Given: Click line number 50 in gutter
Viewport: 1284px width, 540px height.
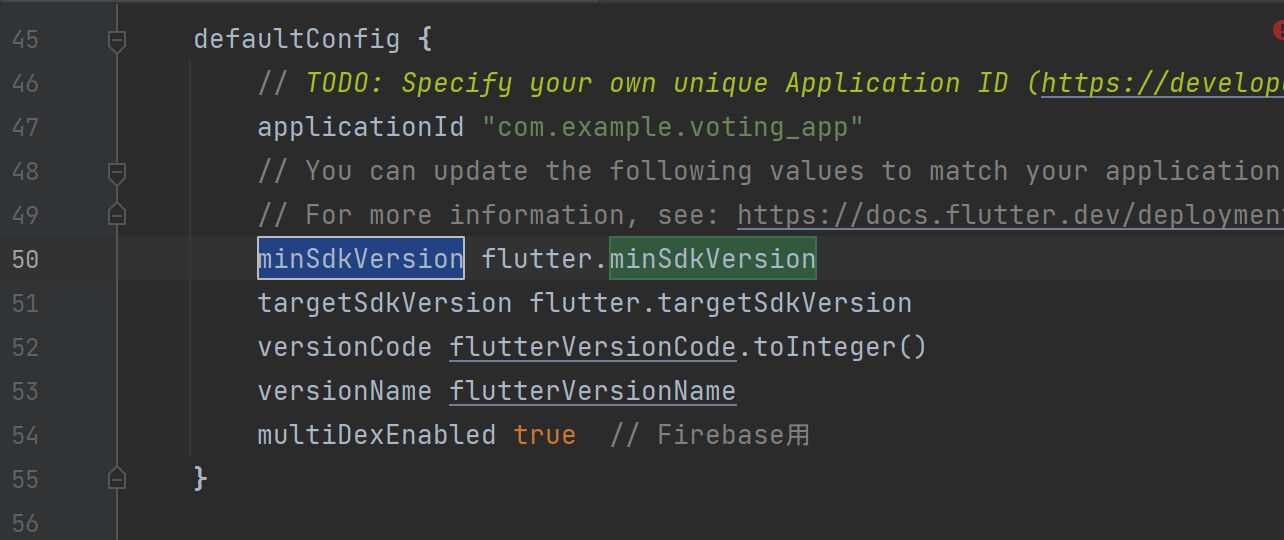Looking at the screenshot, I should pyautogui.click(x=26, y=259).
